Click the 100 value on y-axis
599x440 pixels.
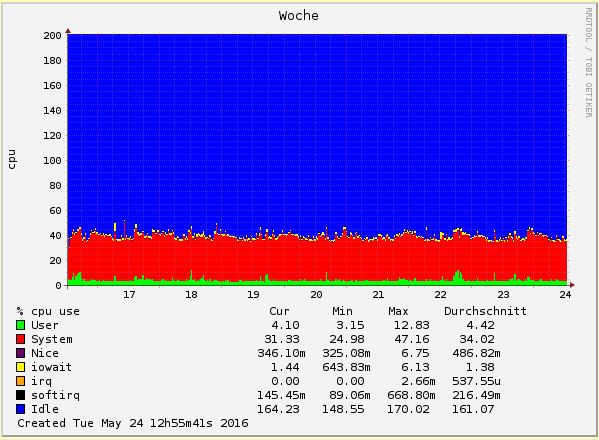52,160
